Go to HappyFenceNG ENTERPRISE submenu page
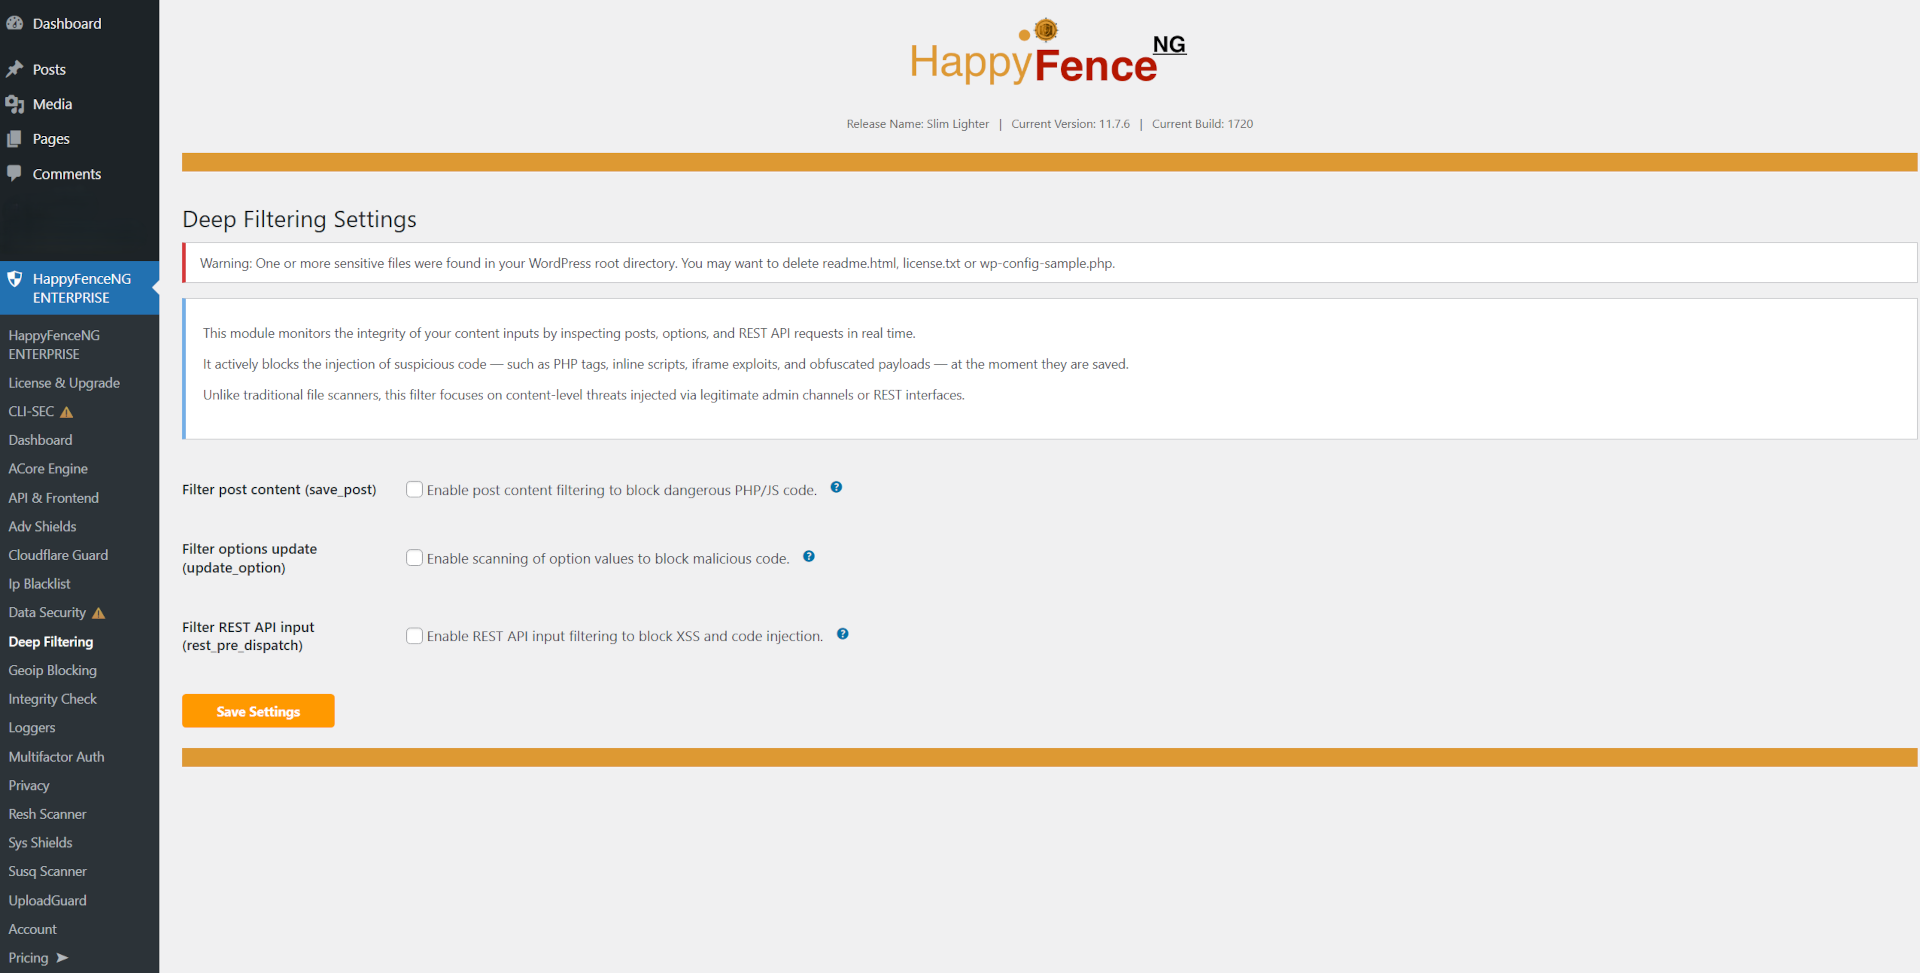The image size is (1920, 973). 54,345
